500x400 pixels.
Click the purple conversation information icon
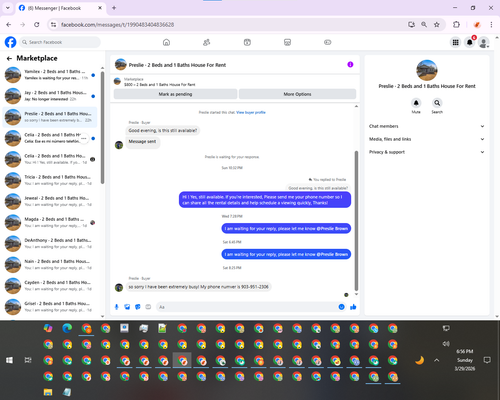click(x=350, y=65)
